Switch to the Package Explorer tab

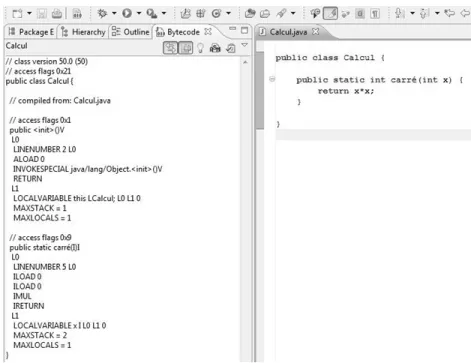point(31,32)
